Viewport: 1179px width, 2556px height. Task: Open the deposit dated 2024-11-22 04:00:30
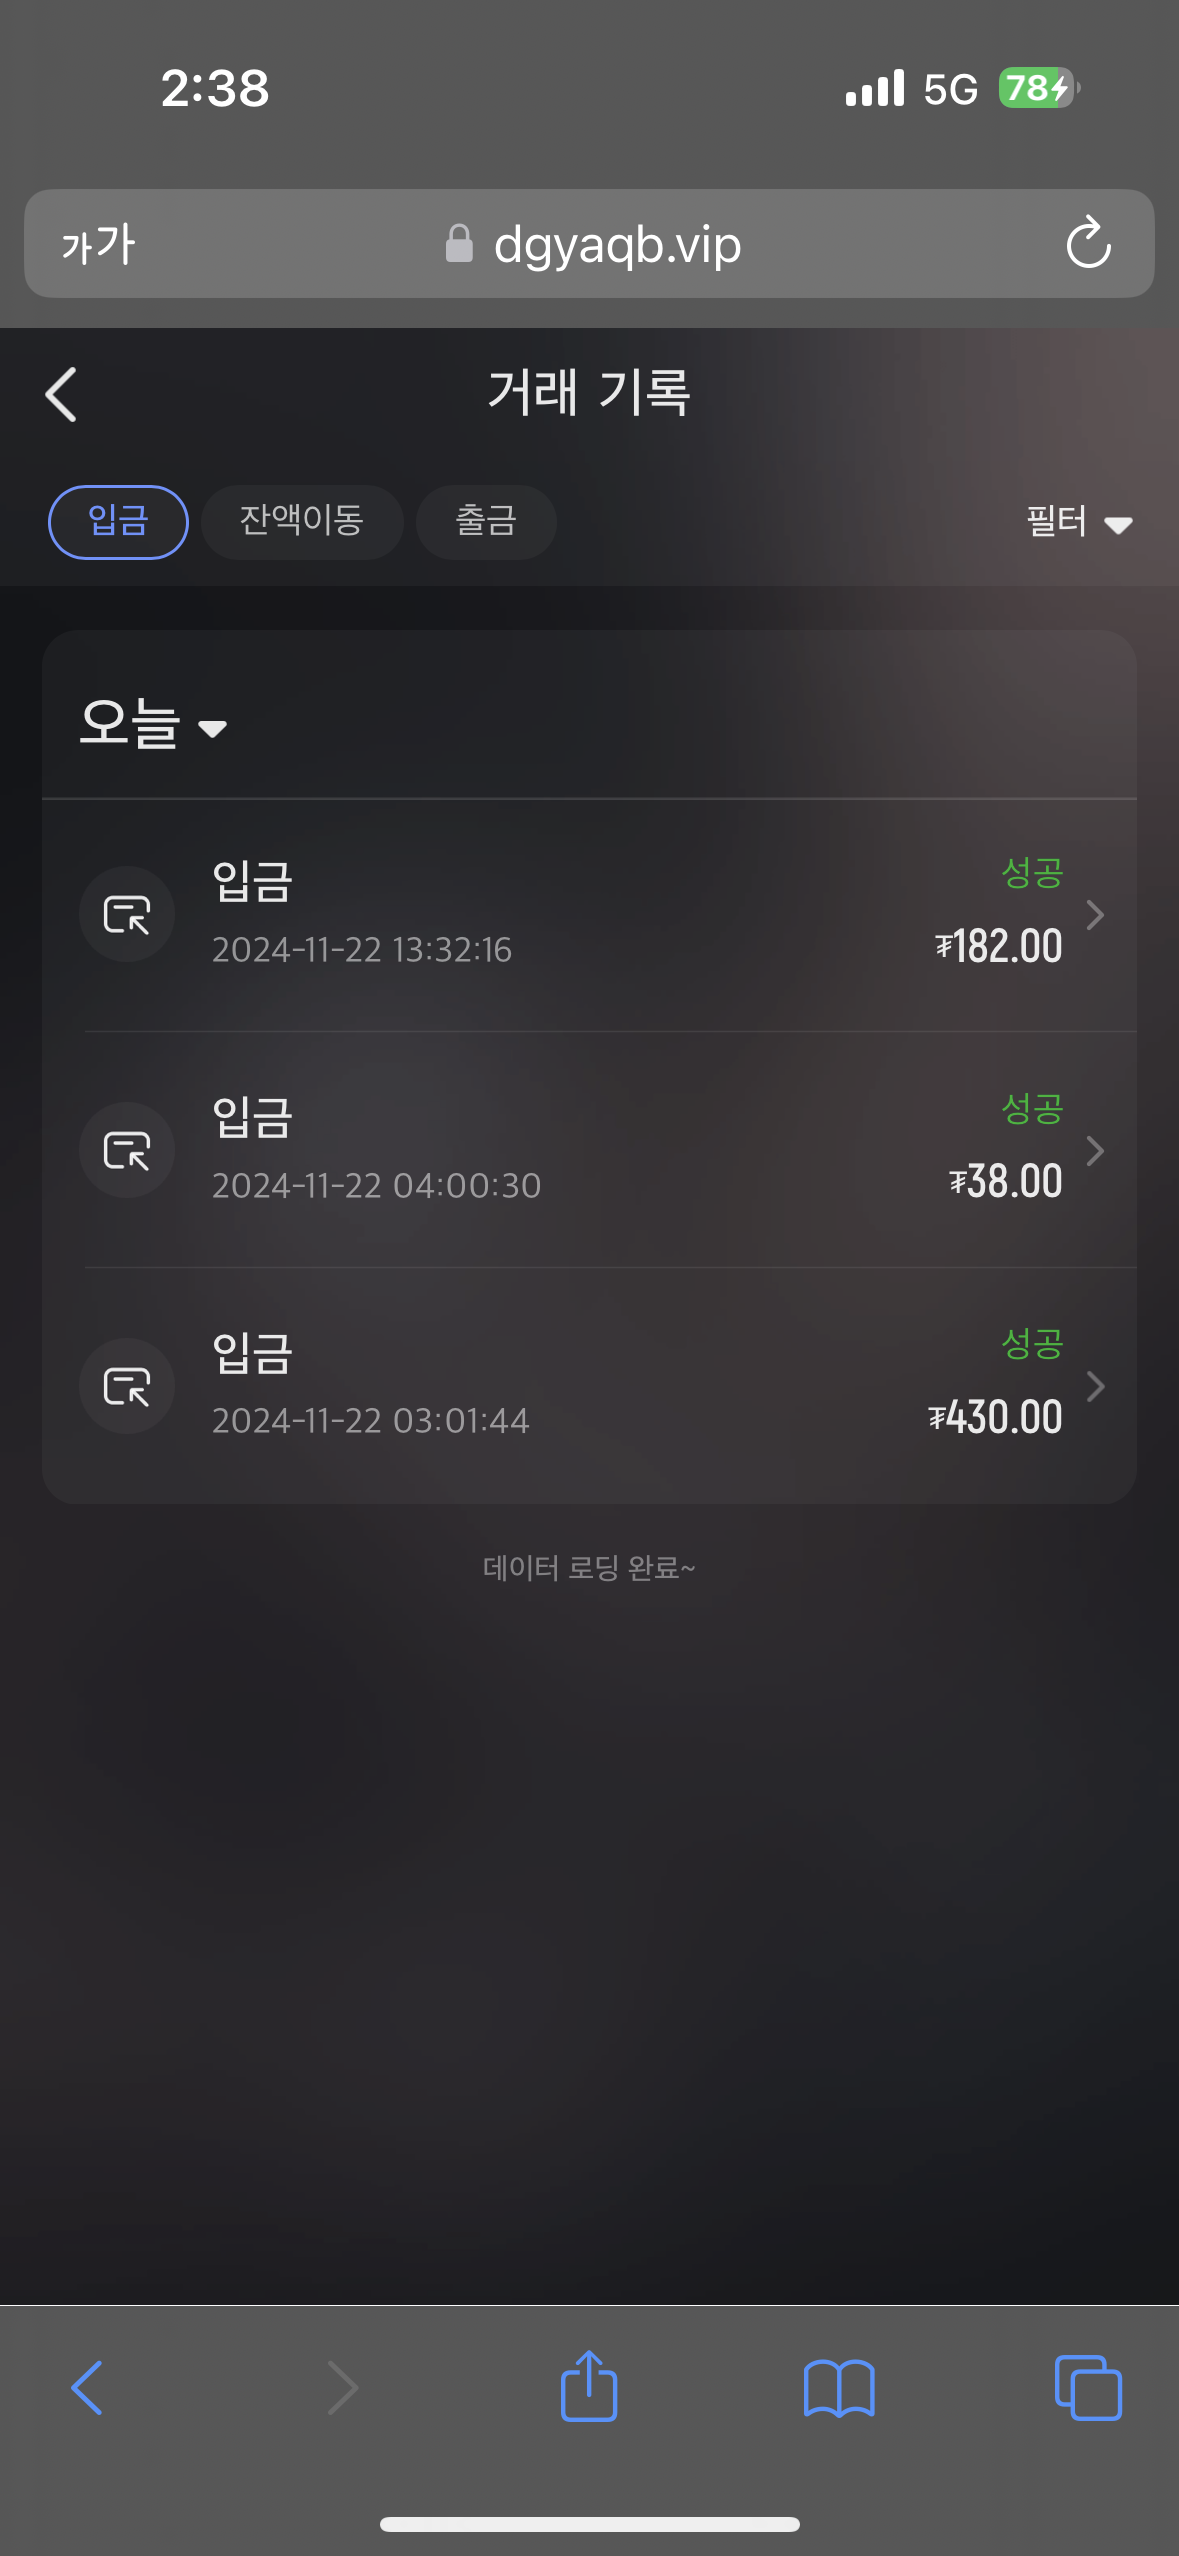(x=590, y=1150)
